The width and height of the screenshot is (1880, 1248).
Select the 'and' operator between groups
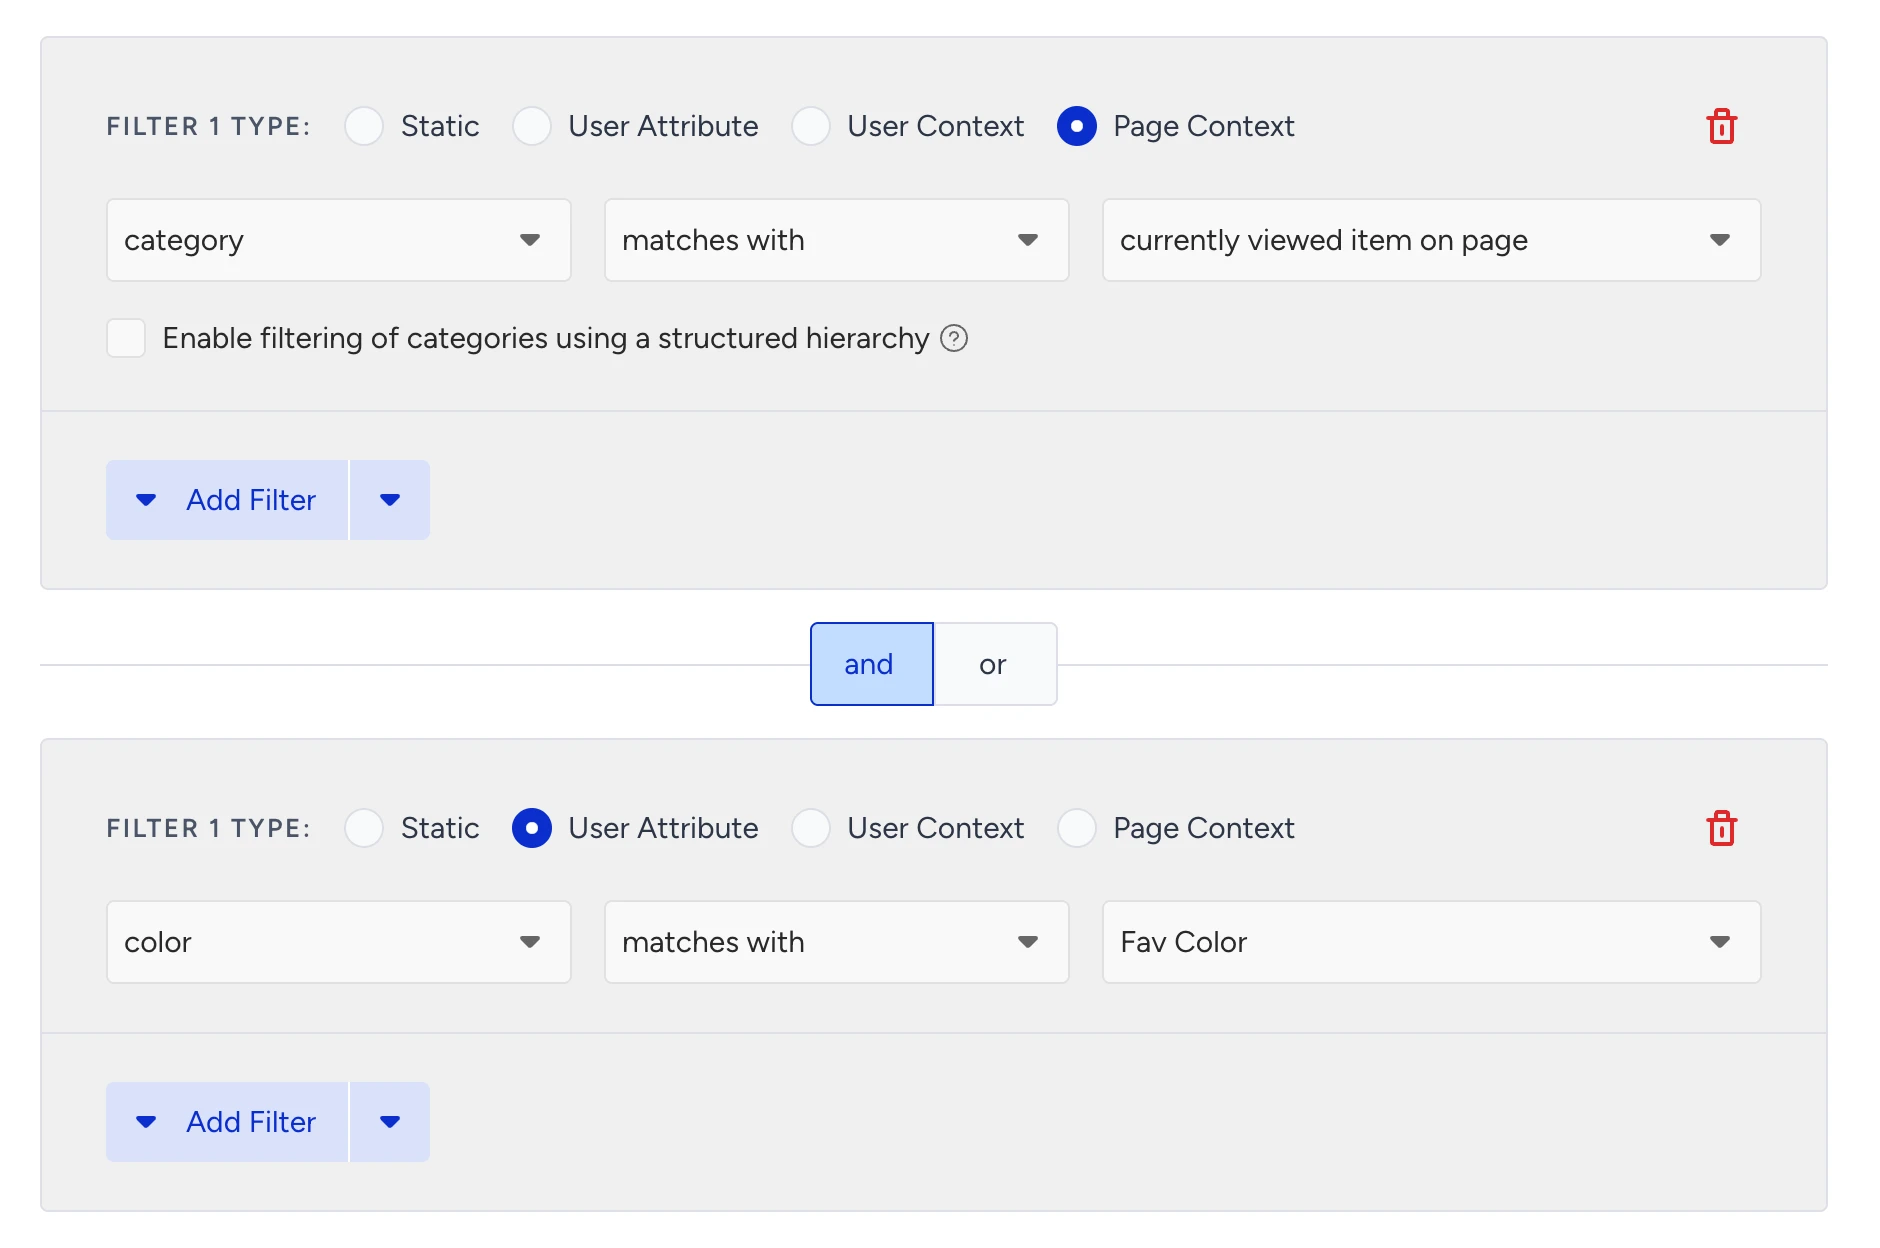(x=872, y=665)
